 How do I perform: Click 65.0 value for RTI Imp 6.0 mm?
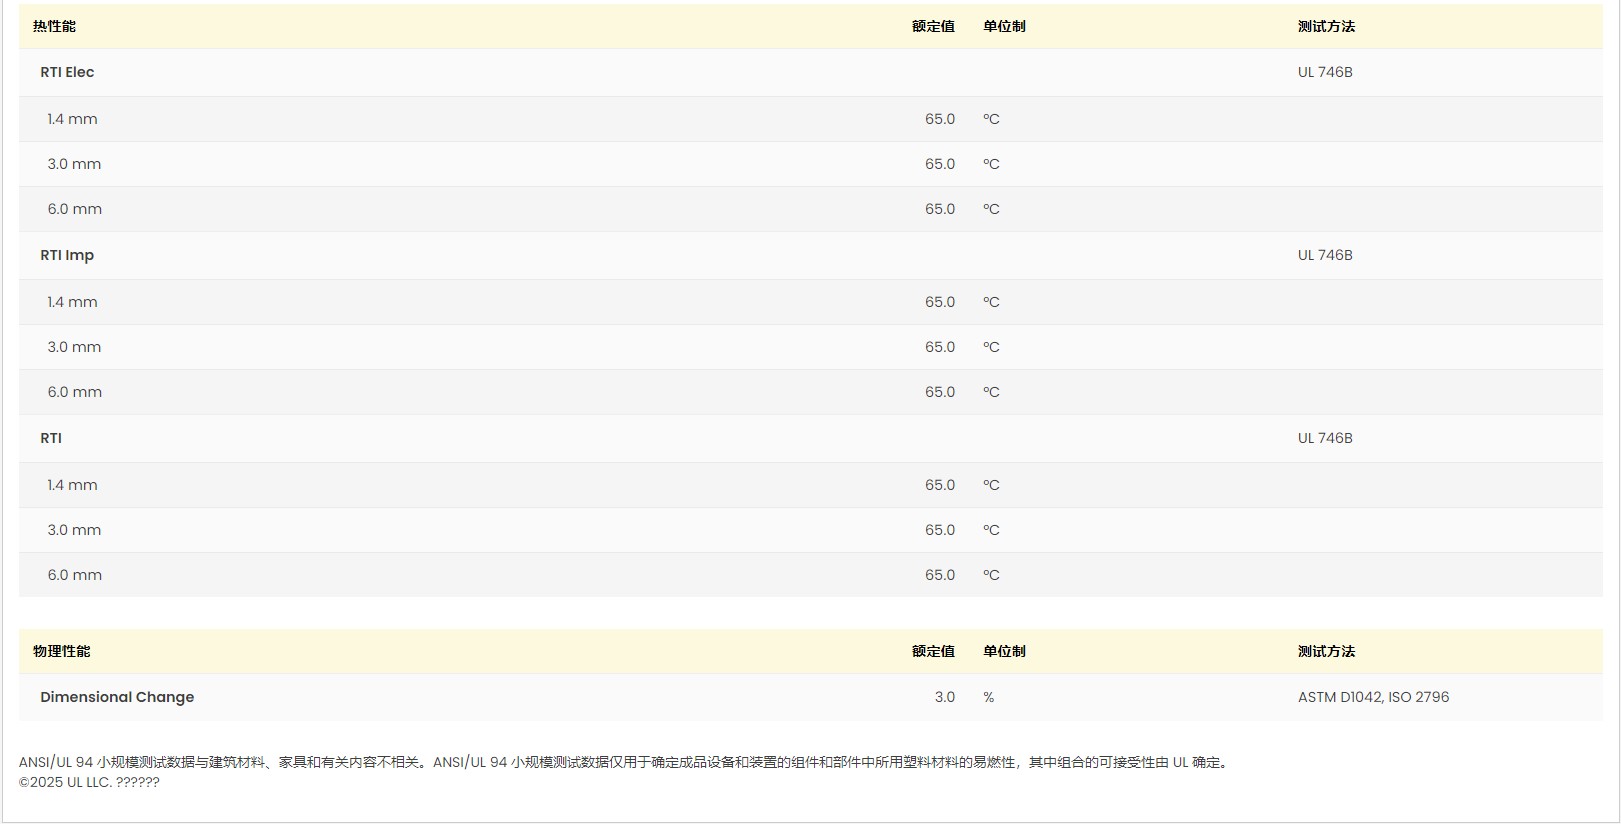coord(940,392)
